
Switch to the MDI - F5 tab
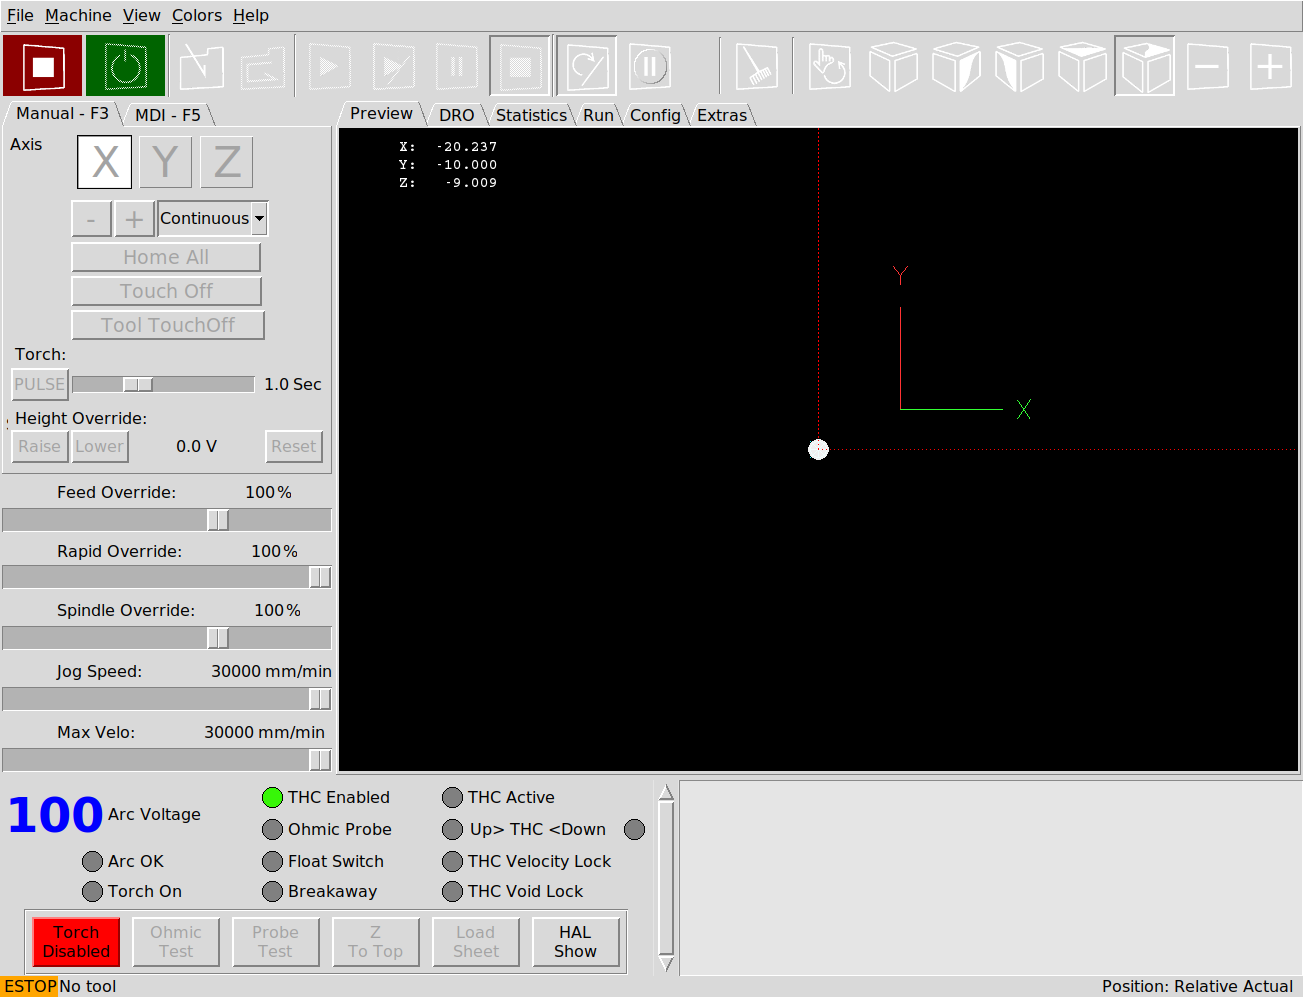tap(168, 115)
